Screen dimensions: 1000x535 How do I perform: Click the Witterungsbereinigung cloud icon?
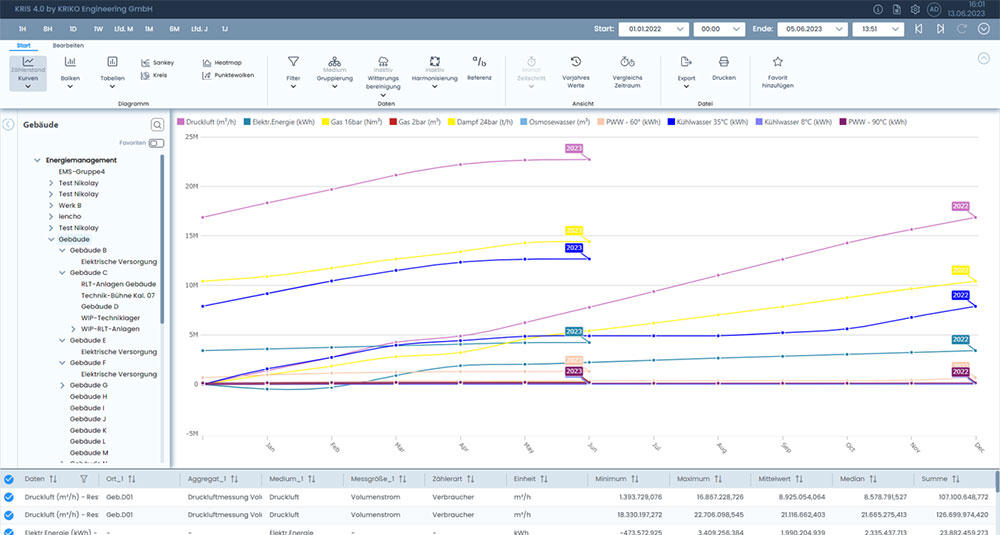coord(383,61)
